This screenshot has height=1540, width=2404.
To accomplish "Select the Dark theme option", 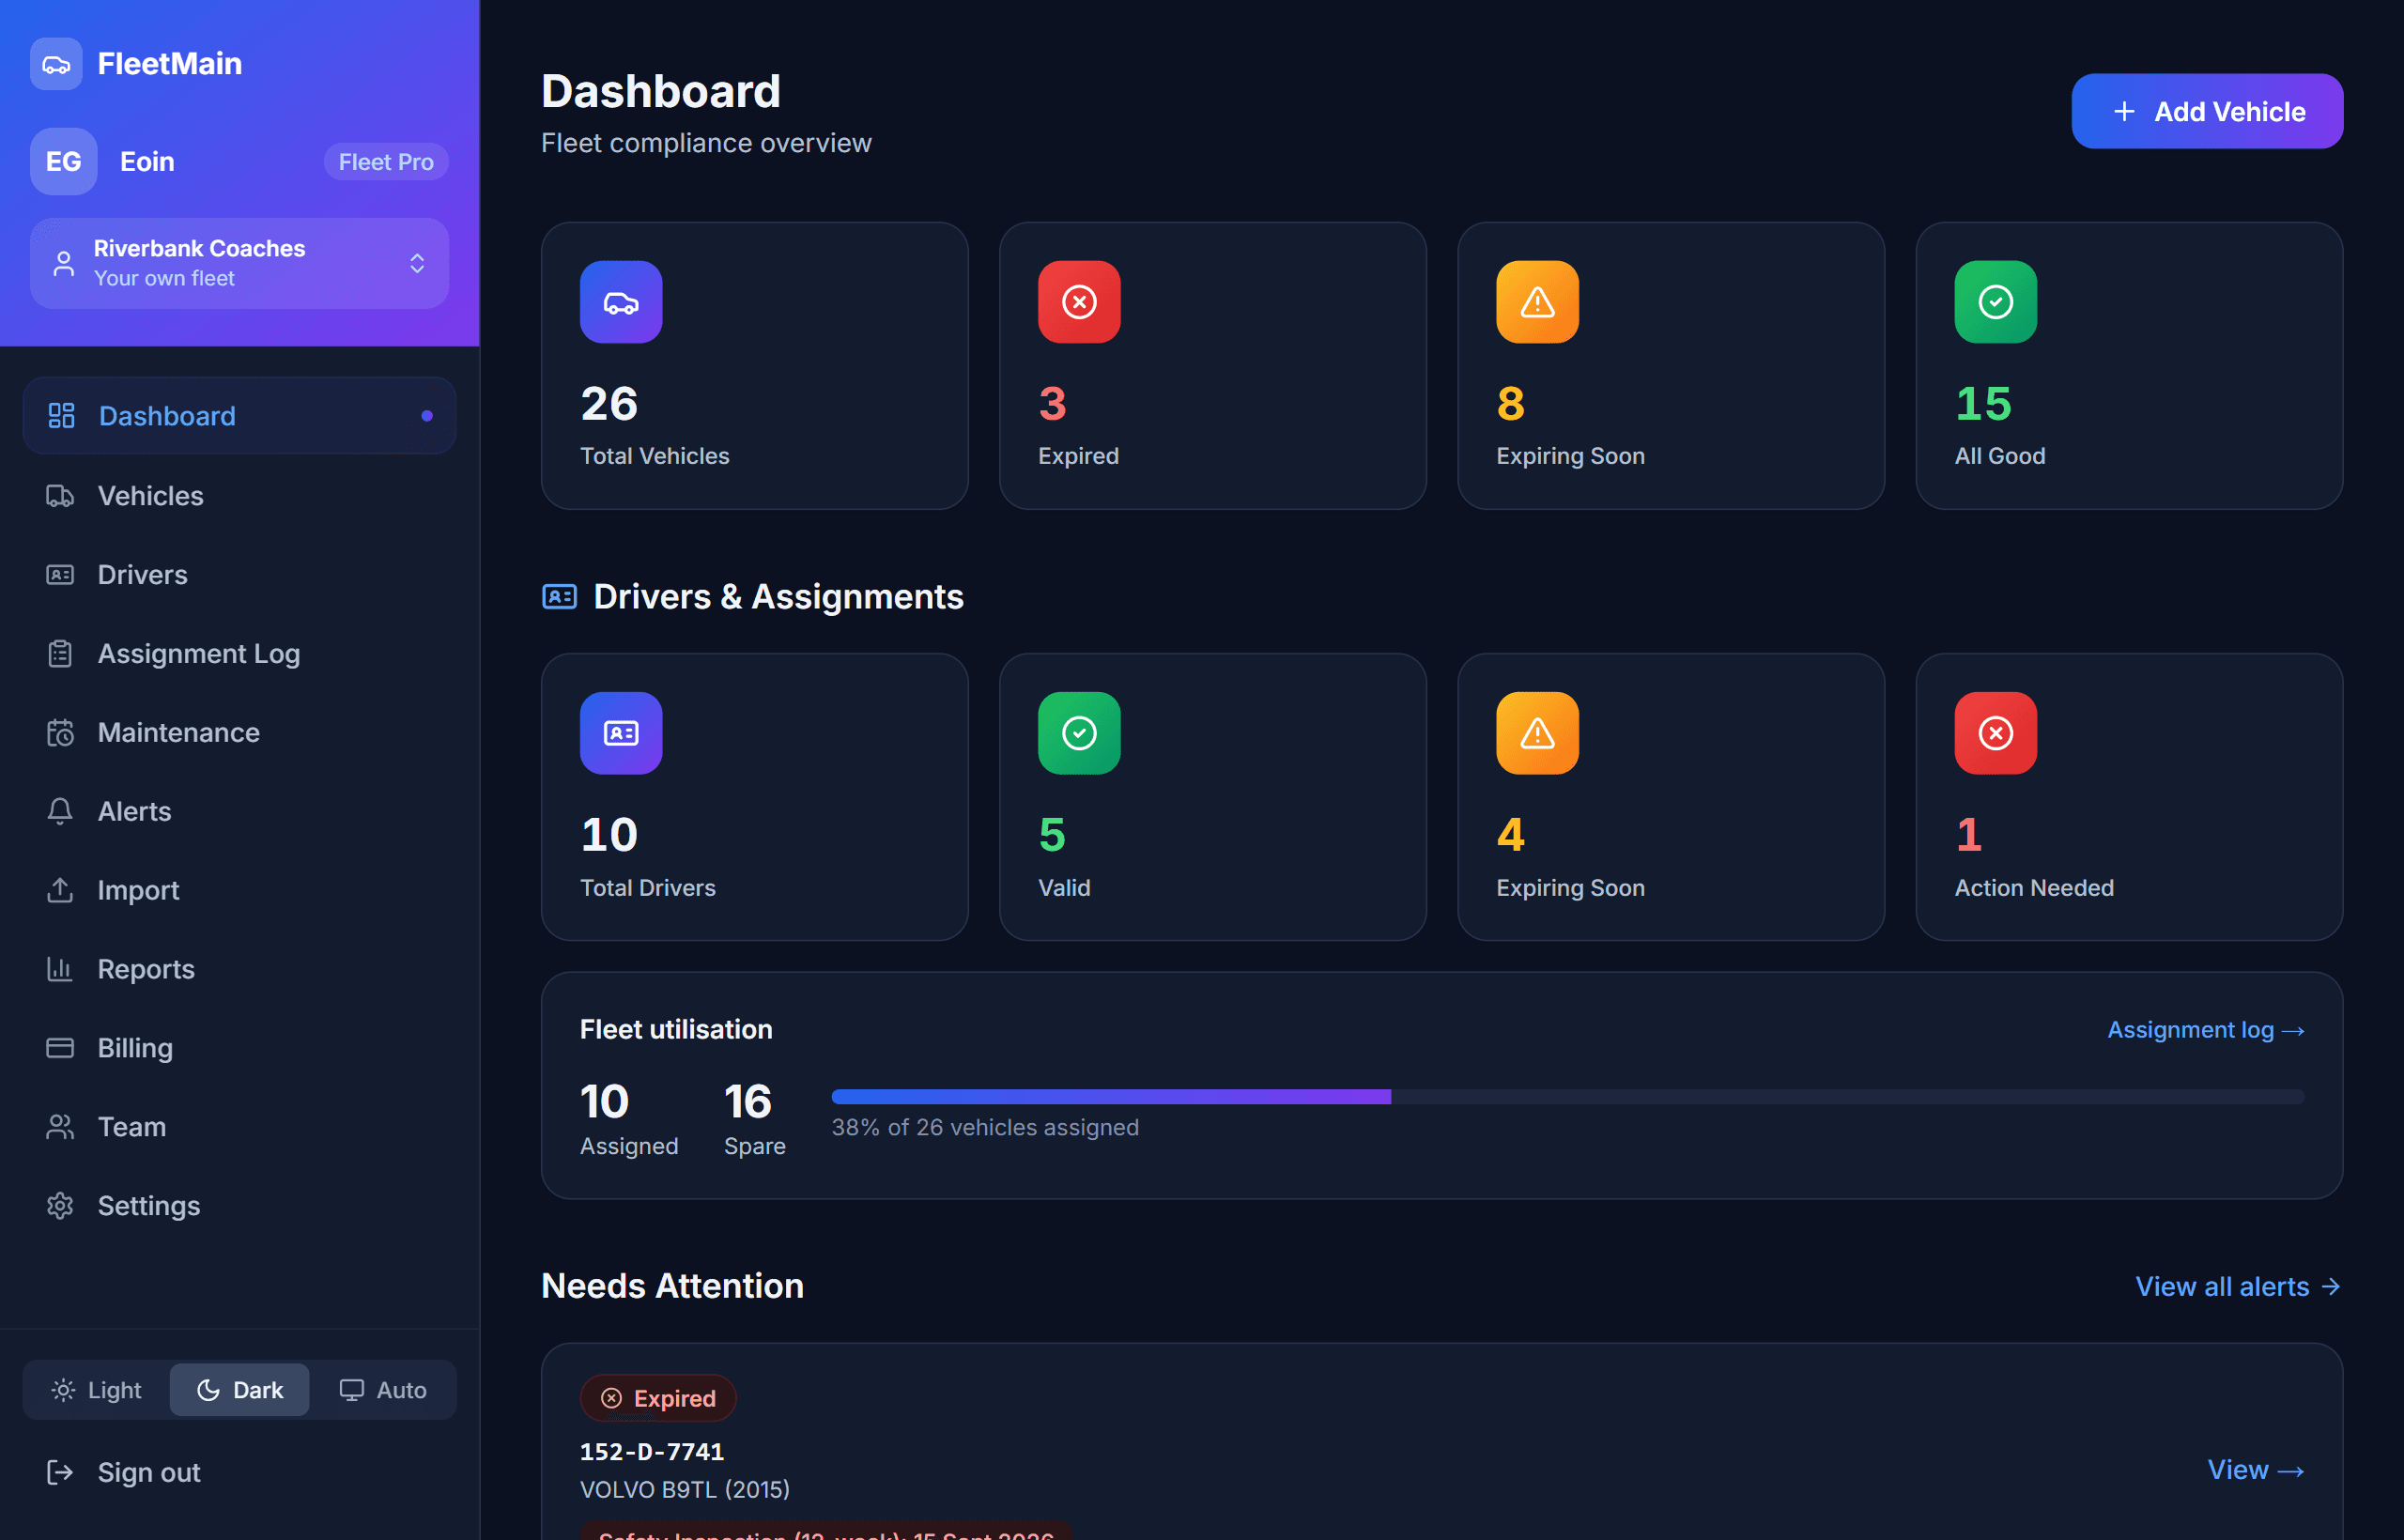I will 239,1389.
